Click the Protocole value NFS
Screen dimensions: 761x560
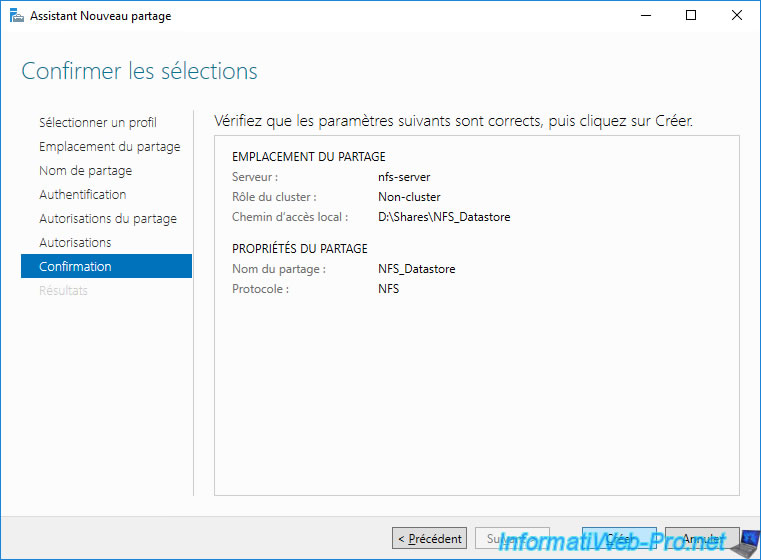388,289
